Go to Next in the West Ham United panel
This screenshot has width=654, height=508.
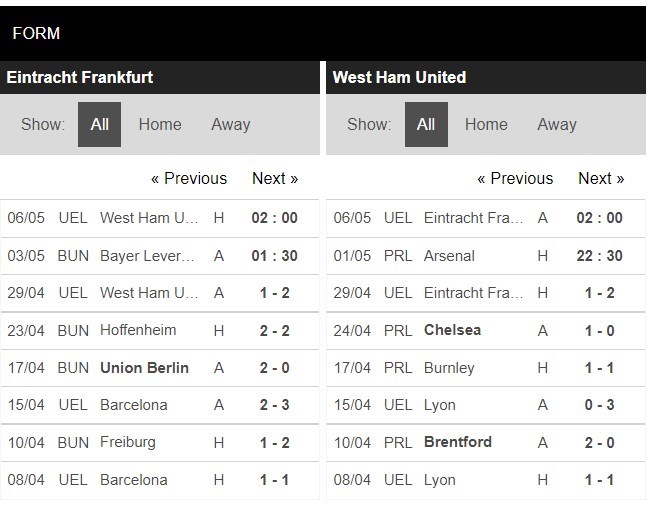click(601, 179)
